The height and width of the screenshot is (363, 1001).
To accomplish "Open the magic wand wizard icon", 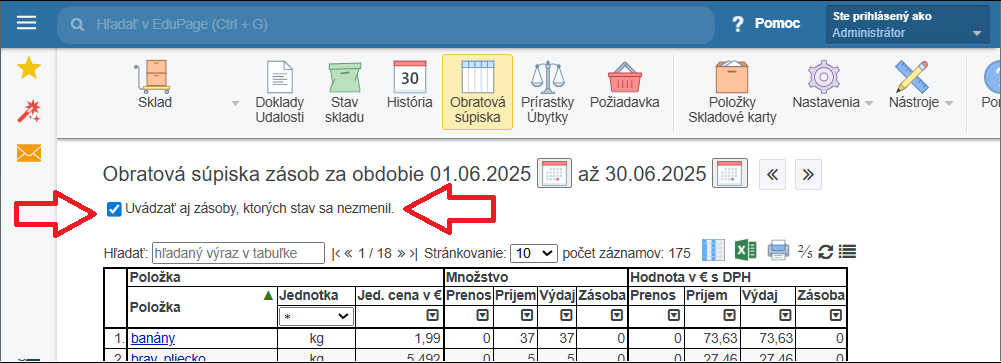I will (29, 111).
